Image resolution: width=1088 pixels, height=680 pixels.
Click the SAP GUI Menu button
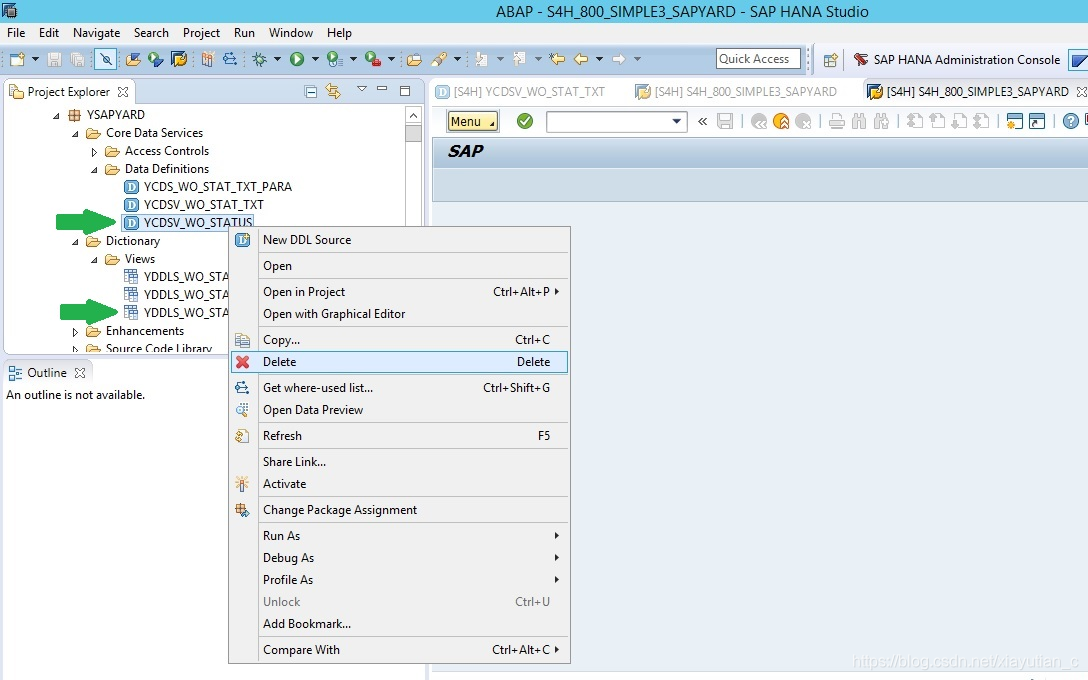[x=473, y=121]
